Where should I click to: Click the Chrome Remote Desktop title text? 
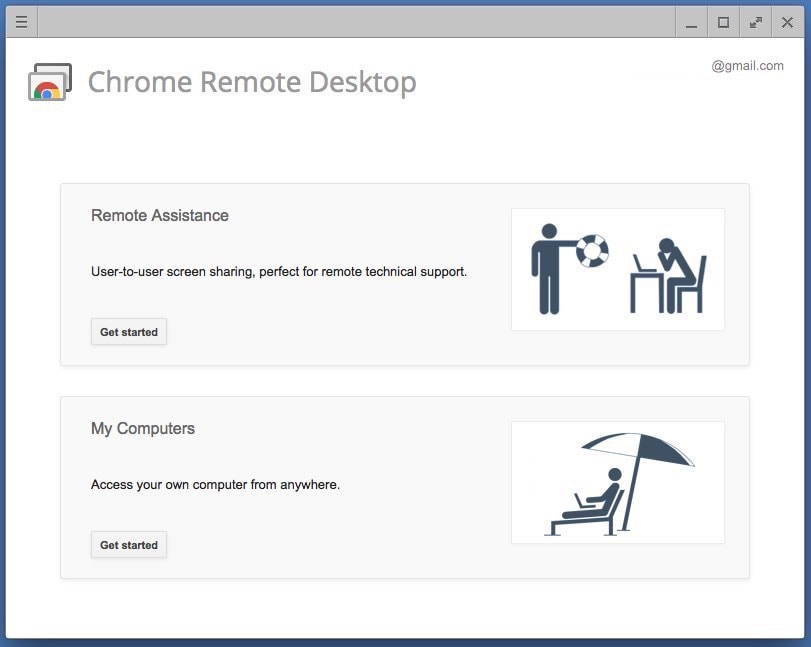pos(253,82)
